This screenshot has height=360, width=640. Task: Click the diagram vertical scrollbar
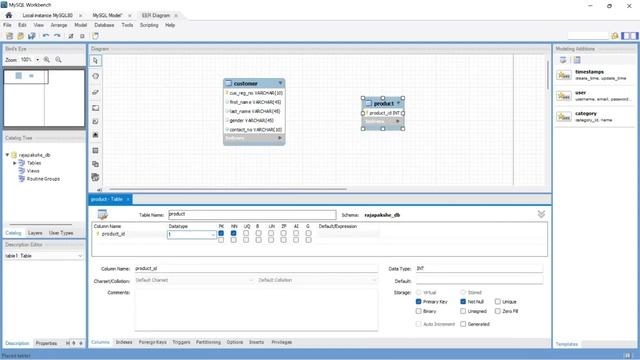tap(548, 75)
